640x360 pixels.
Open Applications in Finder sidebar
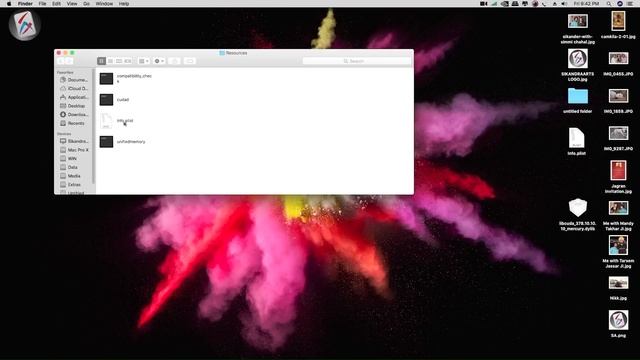[x=74, y=97]
